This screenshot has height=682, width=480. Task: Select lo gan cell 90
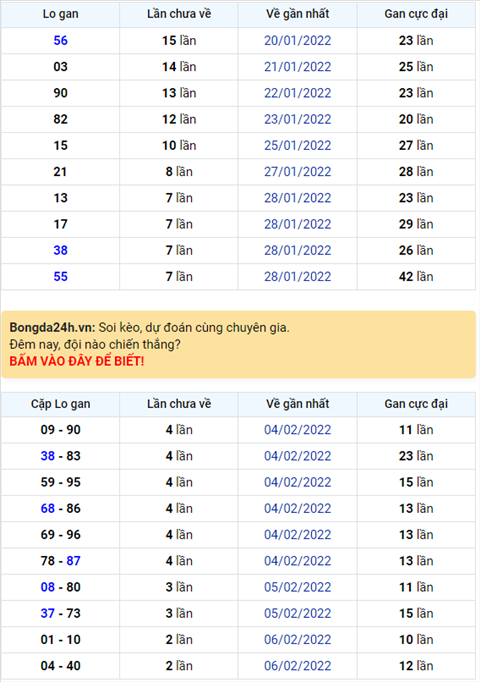tap(60, 93)
